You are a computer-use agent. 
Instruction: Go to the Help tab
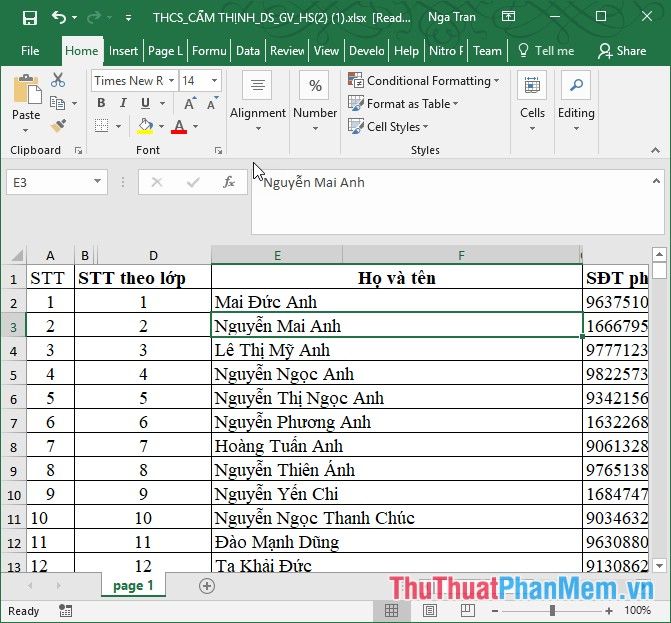coord(406,51)
